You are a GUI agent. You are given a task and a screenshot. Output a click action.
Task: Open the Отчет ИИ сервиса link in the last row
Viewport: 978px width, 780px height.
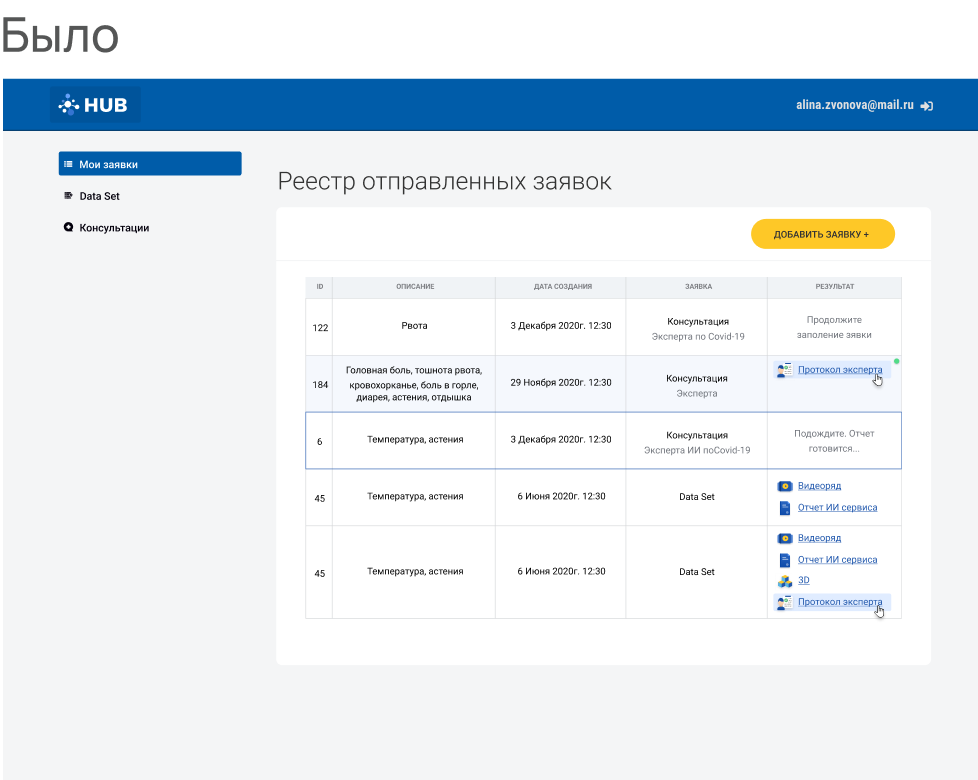pyautogui.click(x=837, y=560)
